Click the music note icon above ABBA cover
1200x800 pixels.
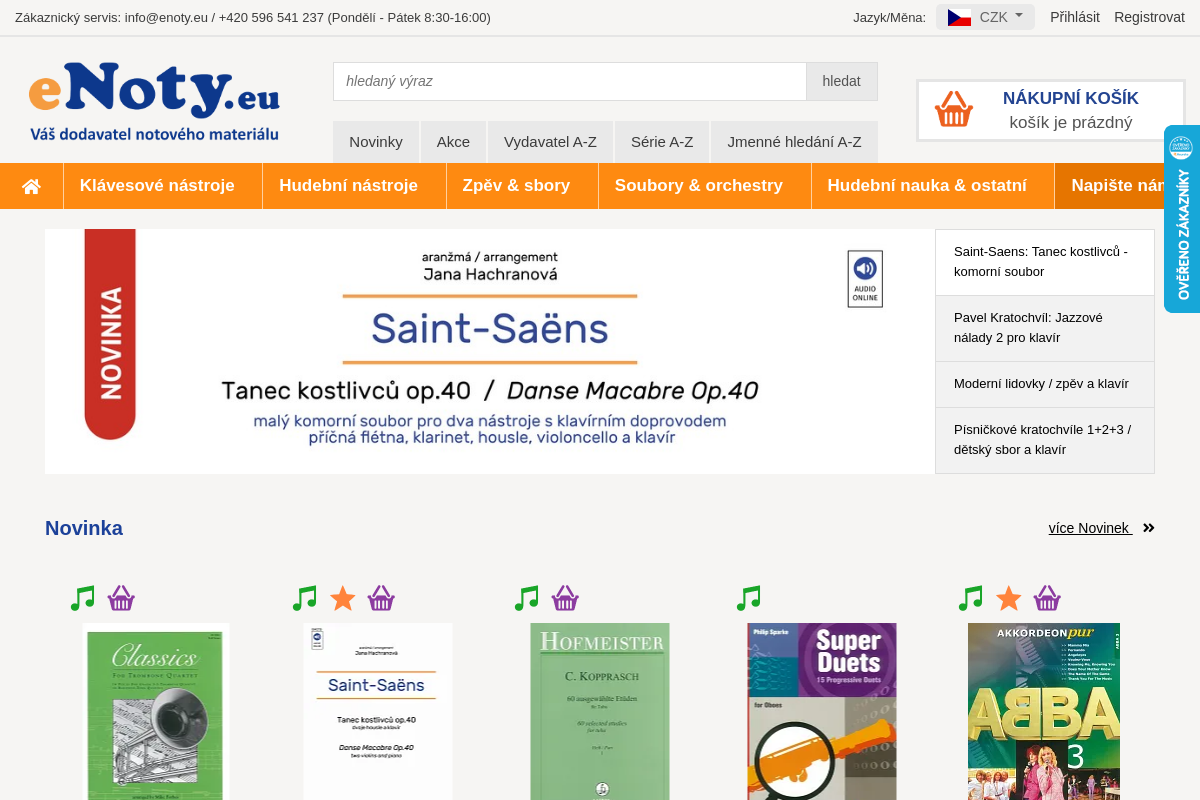click(971, 598)
